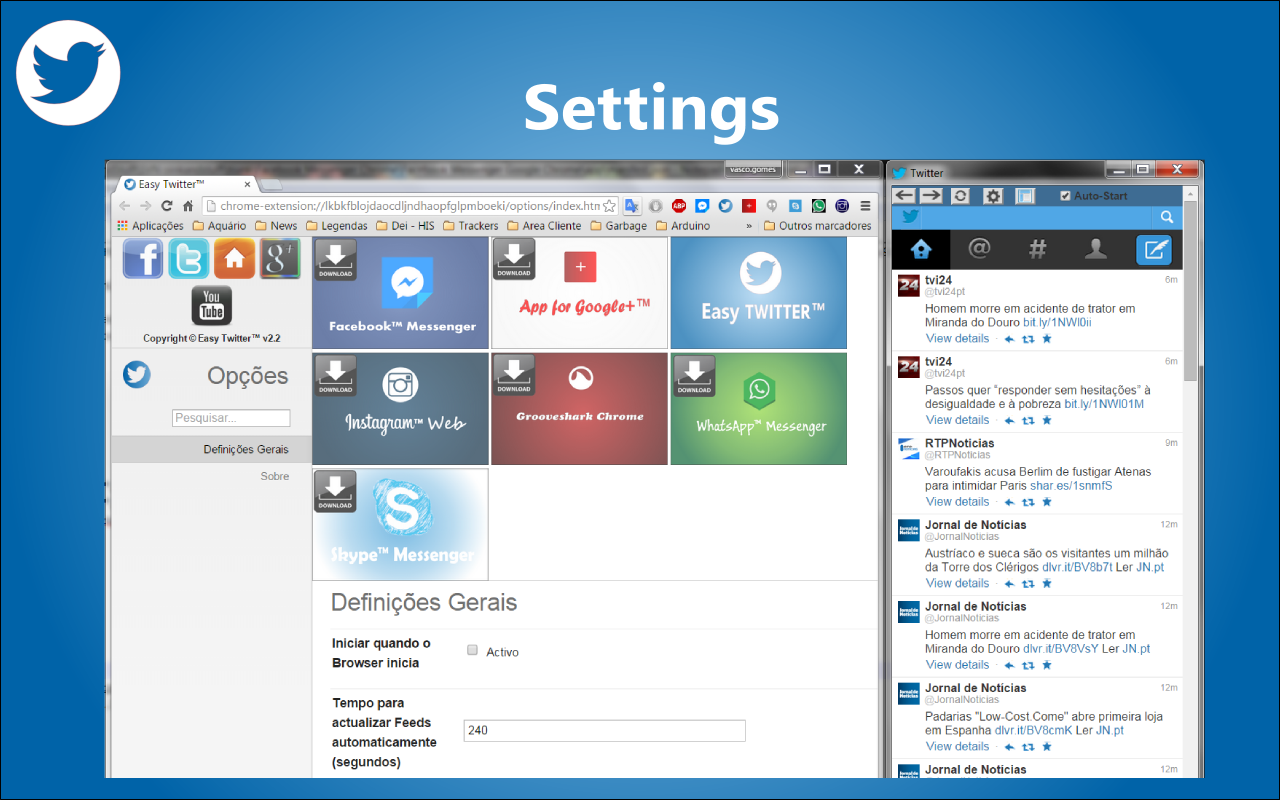Bookmark page with the star icon
This screenshot has width=1280, height=800.
click(x=609, y=206)
